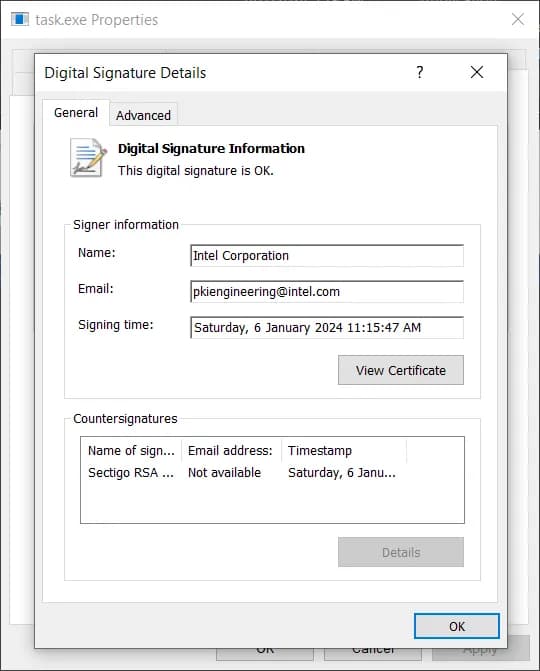Click the digital signature document icon
Viewport: 540px width, 671px height.
89,157
